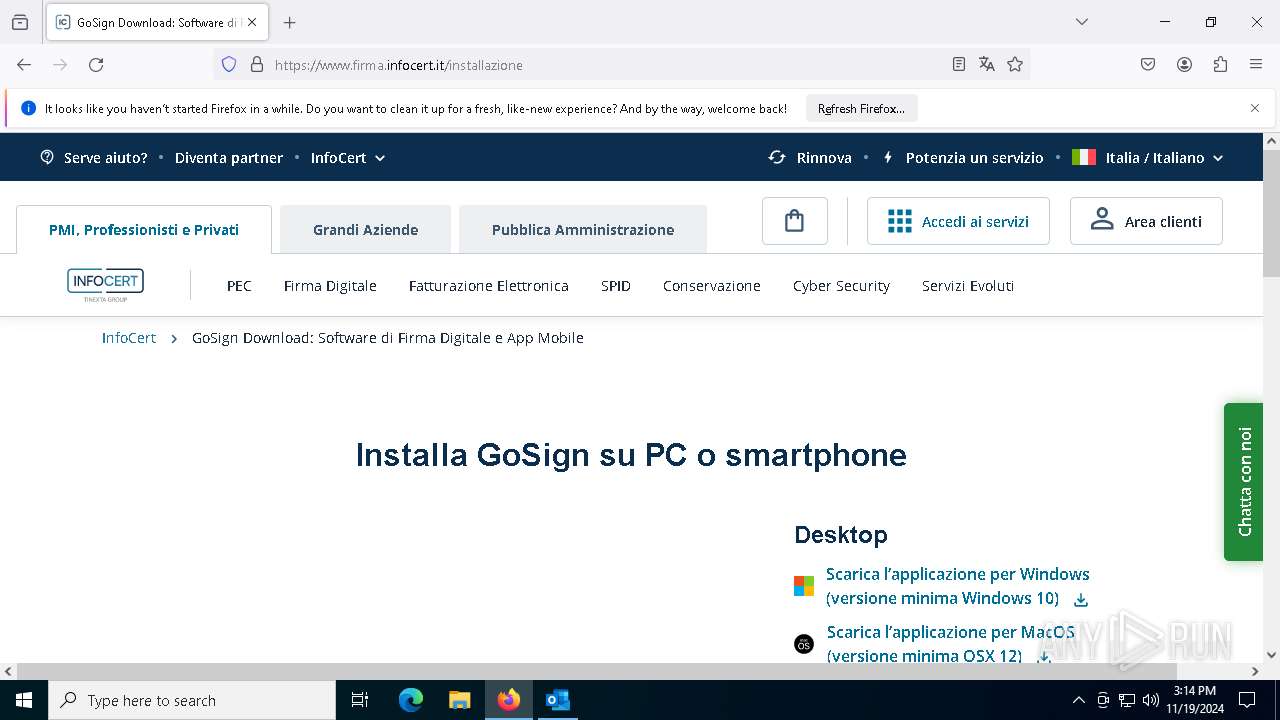Open volume control in system tray
This screenshot has height=720, width=1280.
[x=1150, y=700]
